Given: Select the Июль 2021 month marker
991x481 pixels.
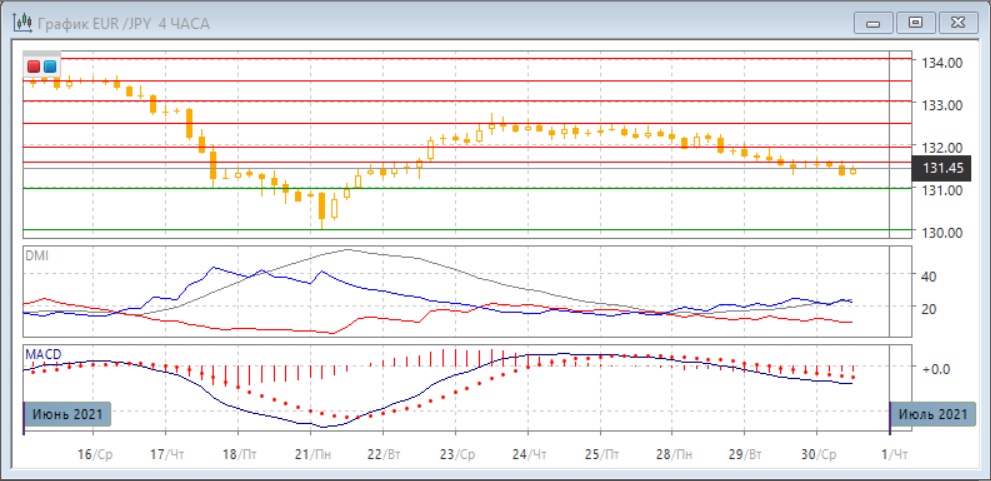Looking at the screenshot, I should point(932,413).
